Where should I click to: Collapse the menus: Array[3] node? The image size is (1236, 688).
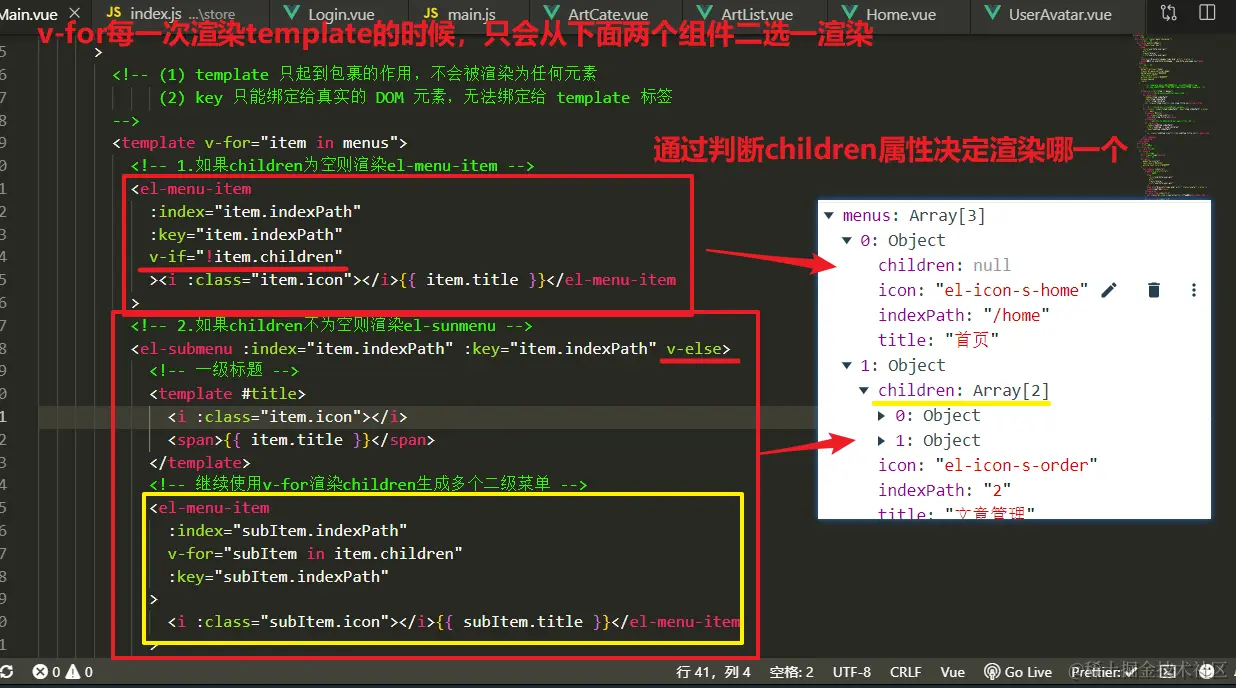(829, 215)
